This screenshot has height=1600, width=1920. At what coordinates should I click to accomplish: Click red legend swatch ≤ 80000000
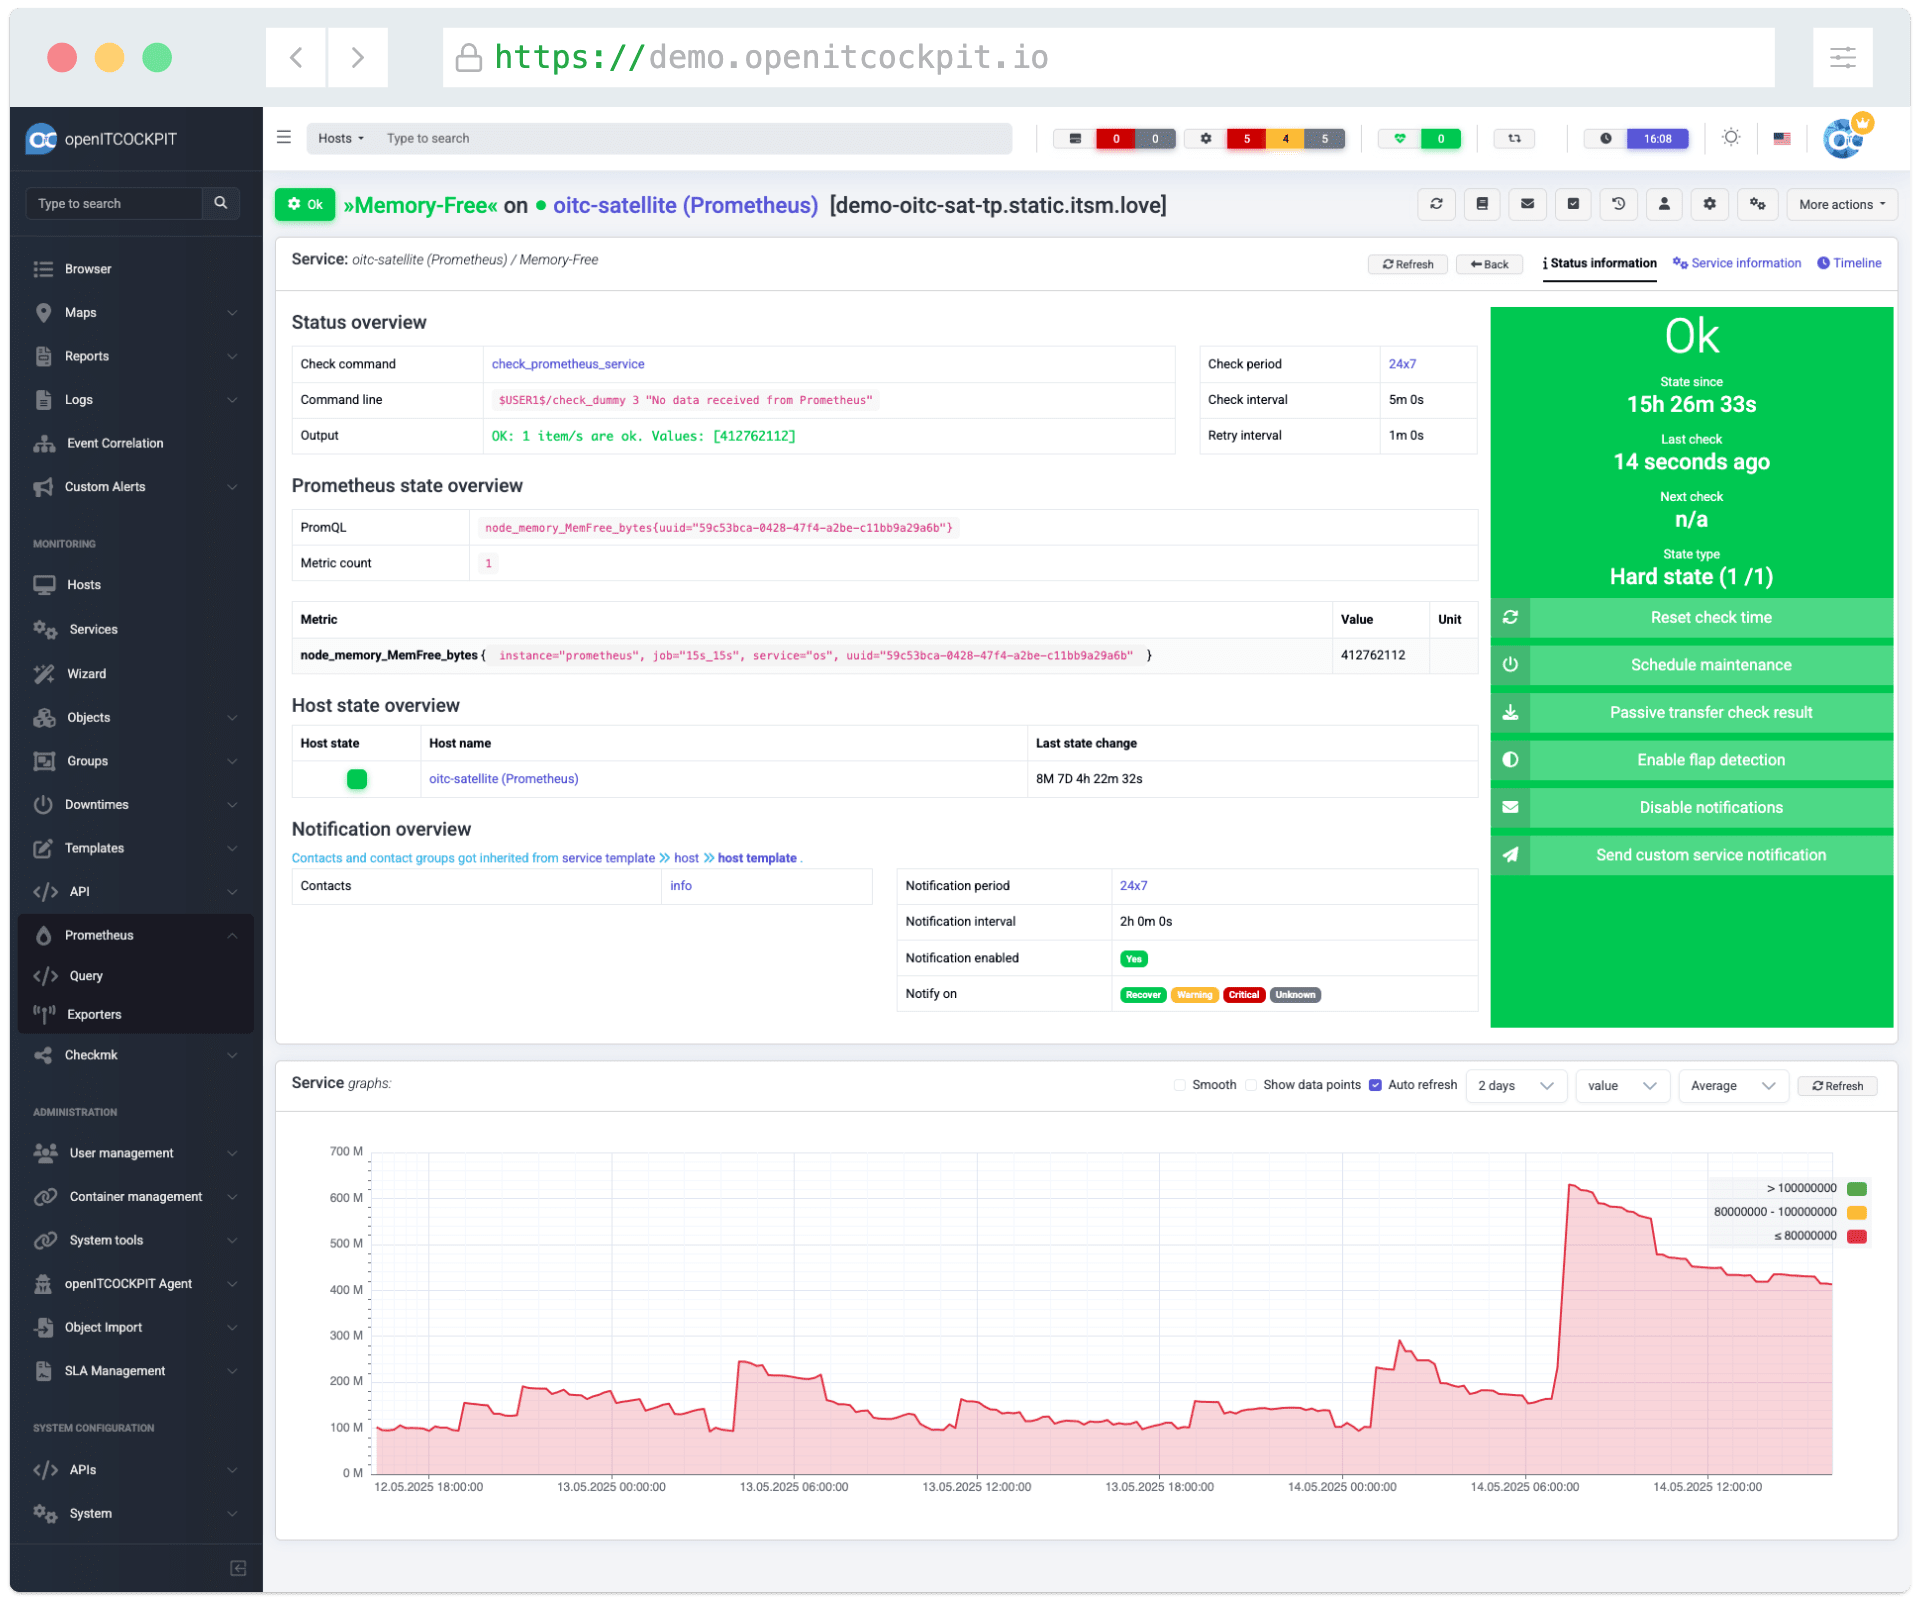pos(1857,1236)
